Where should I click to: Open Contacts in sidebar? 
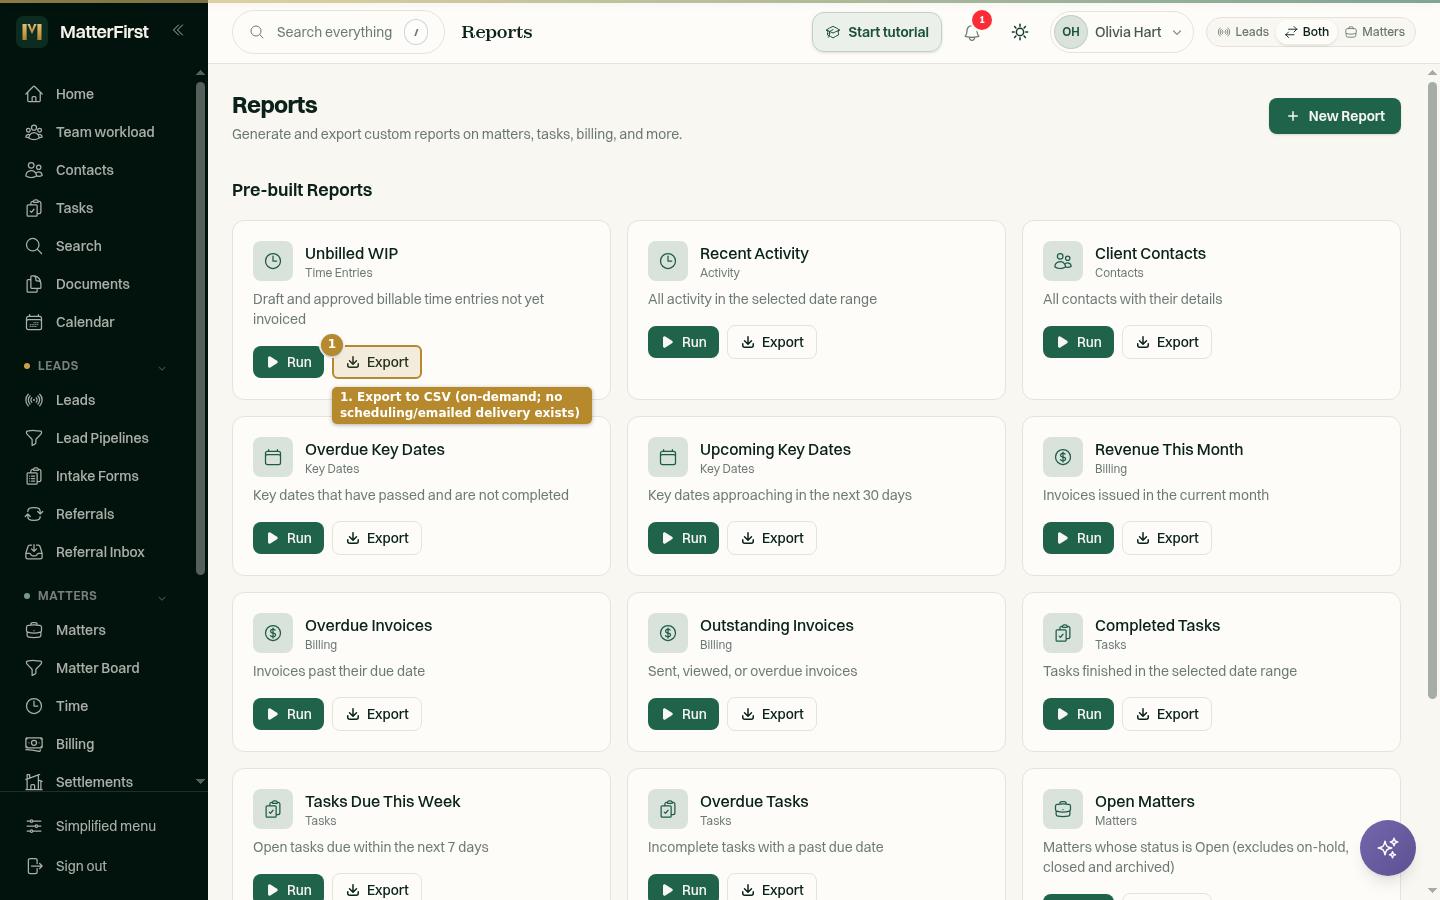click(96, 170)
